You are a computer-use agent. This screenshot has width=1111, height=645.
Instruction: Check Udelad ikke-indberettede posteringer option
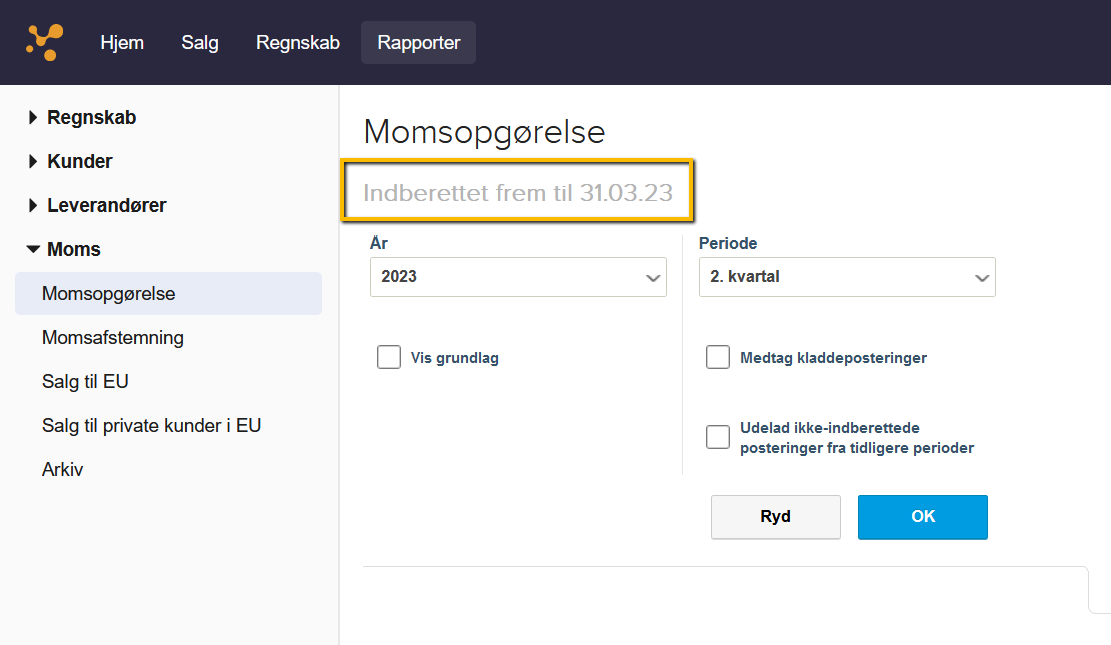pyautogui.click(x=718, y=437)
